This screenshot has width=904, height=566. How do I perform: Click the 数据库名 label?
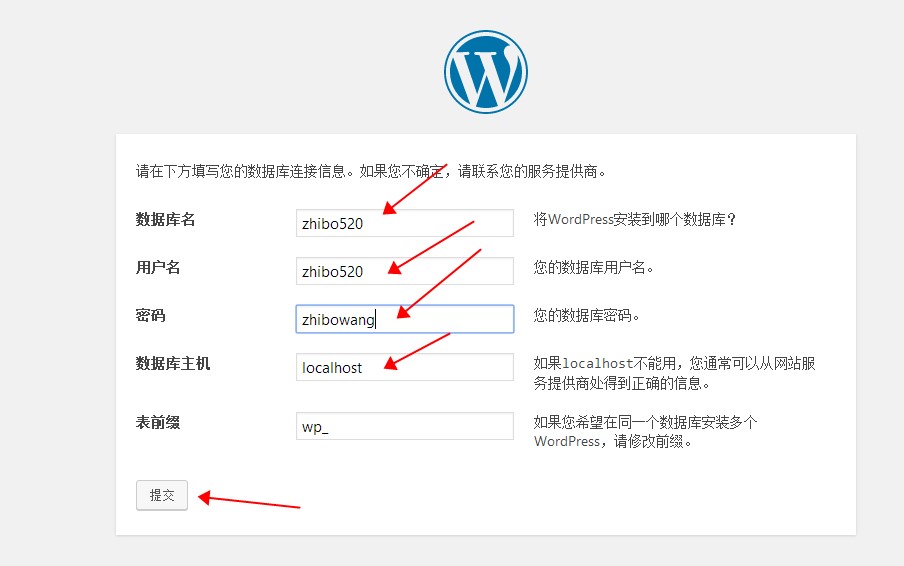click(165, 220)
